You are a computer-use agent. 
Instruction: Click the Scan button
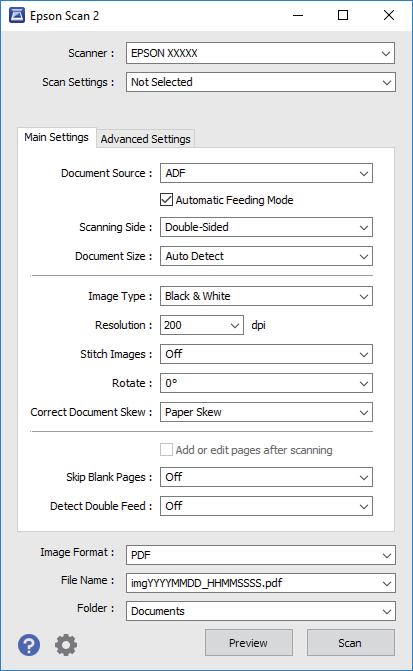(x=351, y=643)
